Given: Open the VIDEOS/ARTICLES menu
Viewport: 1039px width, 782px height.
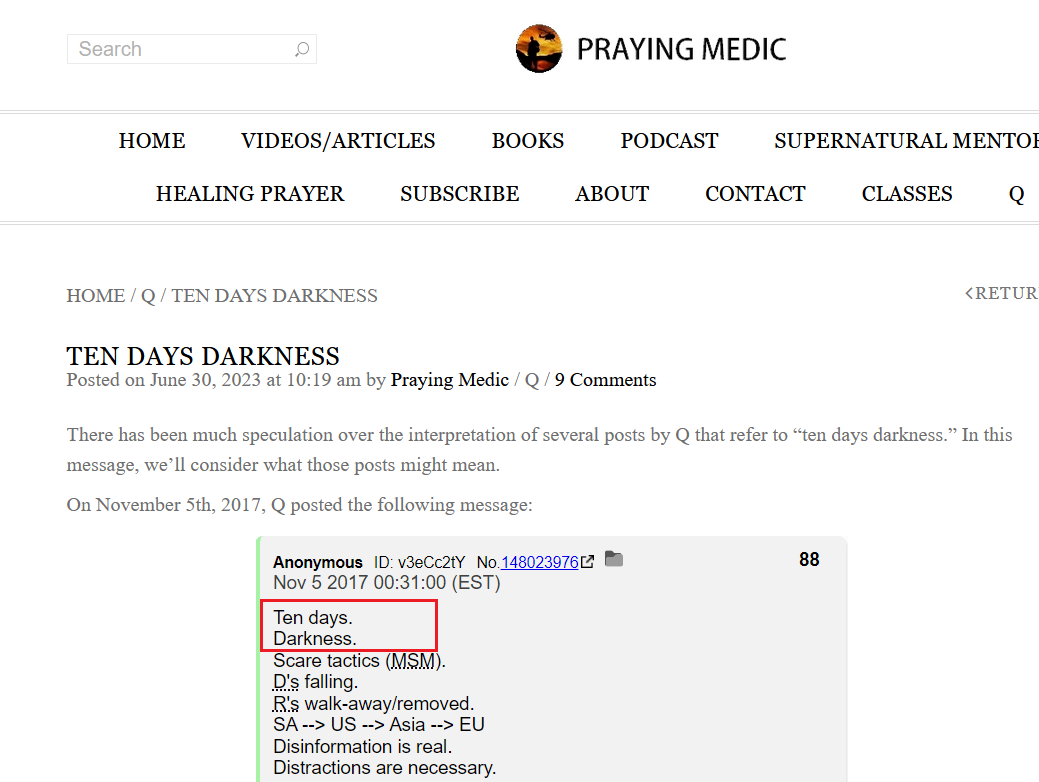Looking at the screenshot, I should pyautogui.click(x=338, y=140).
